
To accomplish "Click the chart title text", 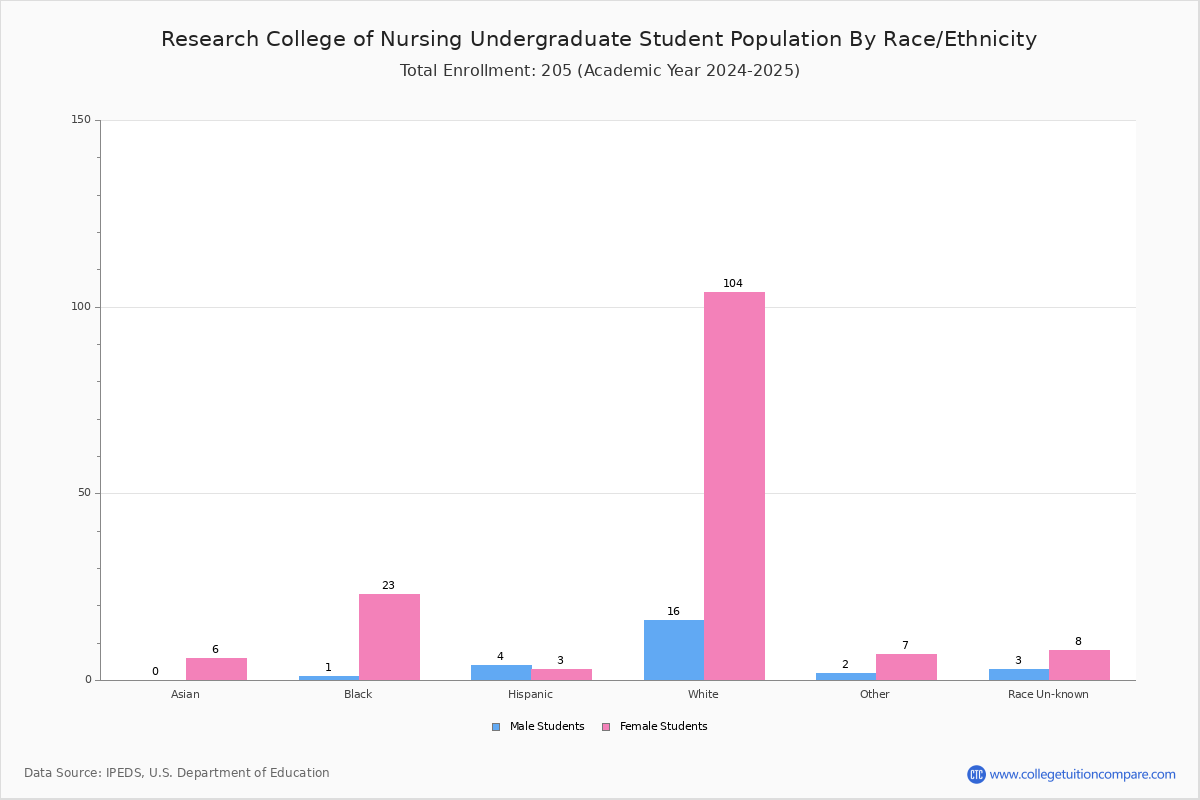I will pyautogui.click(x=599, y=39).
